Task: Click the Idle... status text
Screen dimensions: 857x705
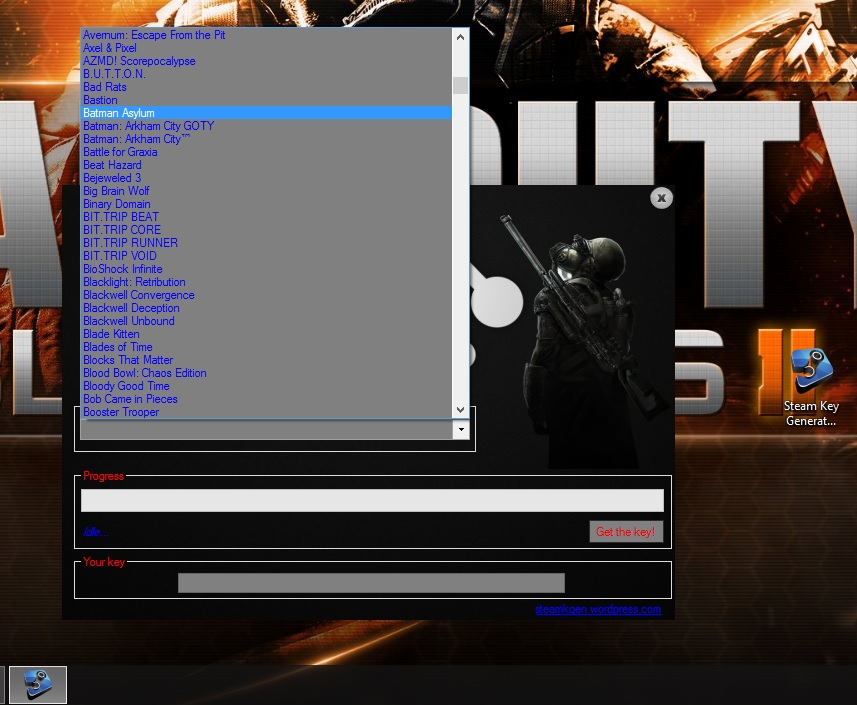Action: [92, 531]
